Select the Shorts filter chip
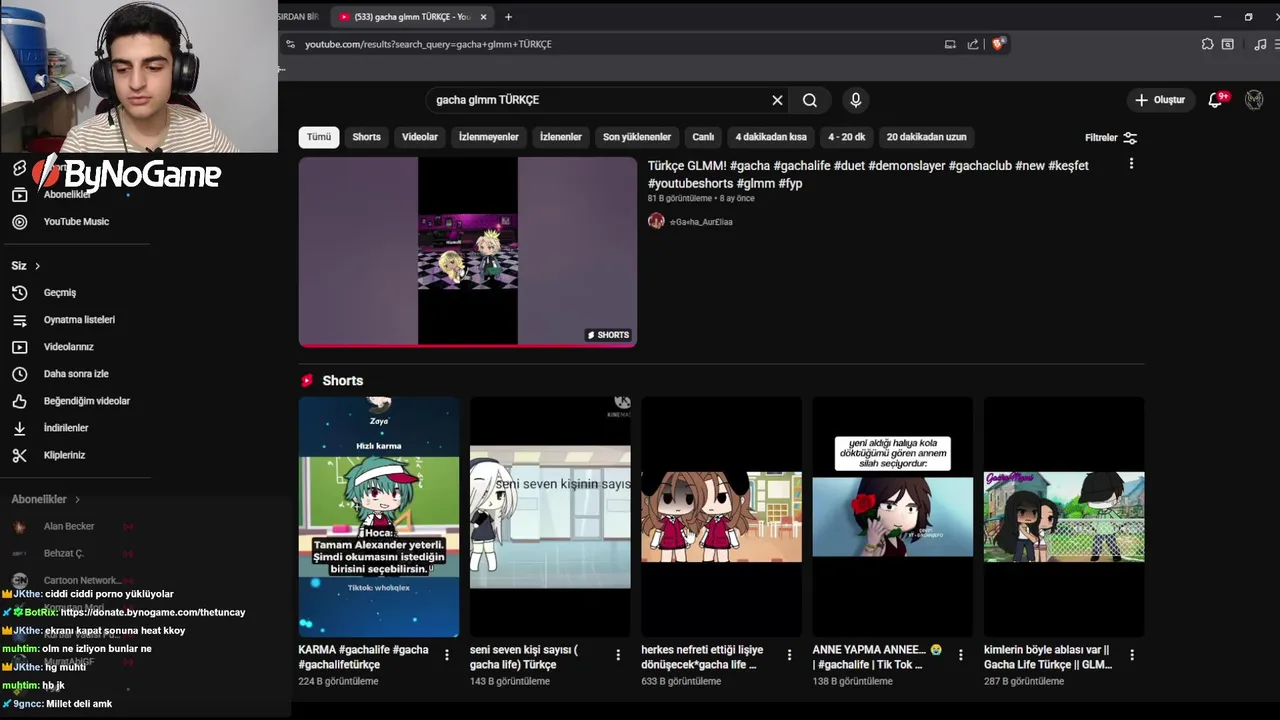This screenshot has width=1280, height=720. click(366, 137)
